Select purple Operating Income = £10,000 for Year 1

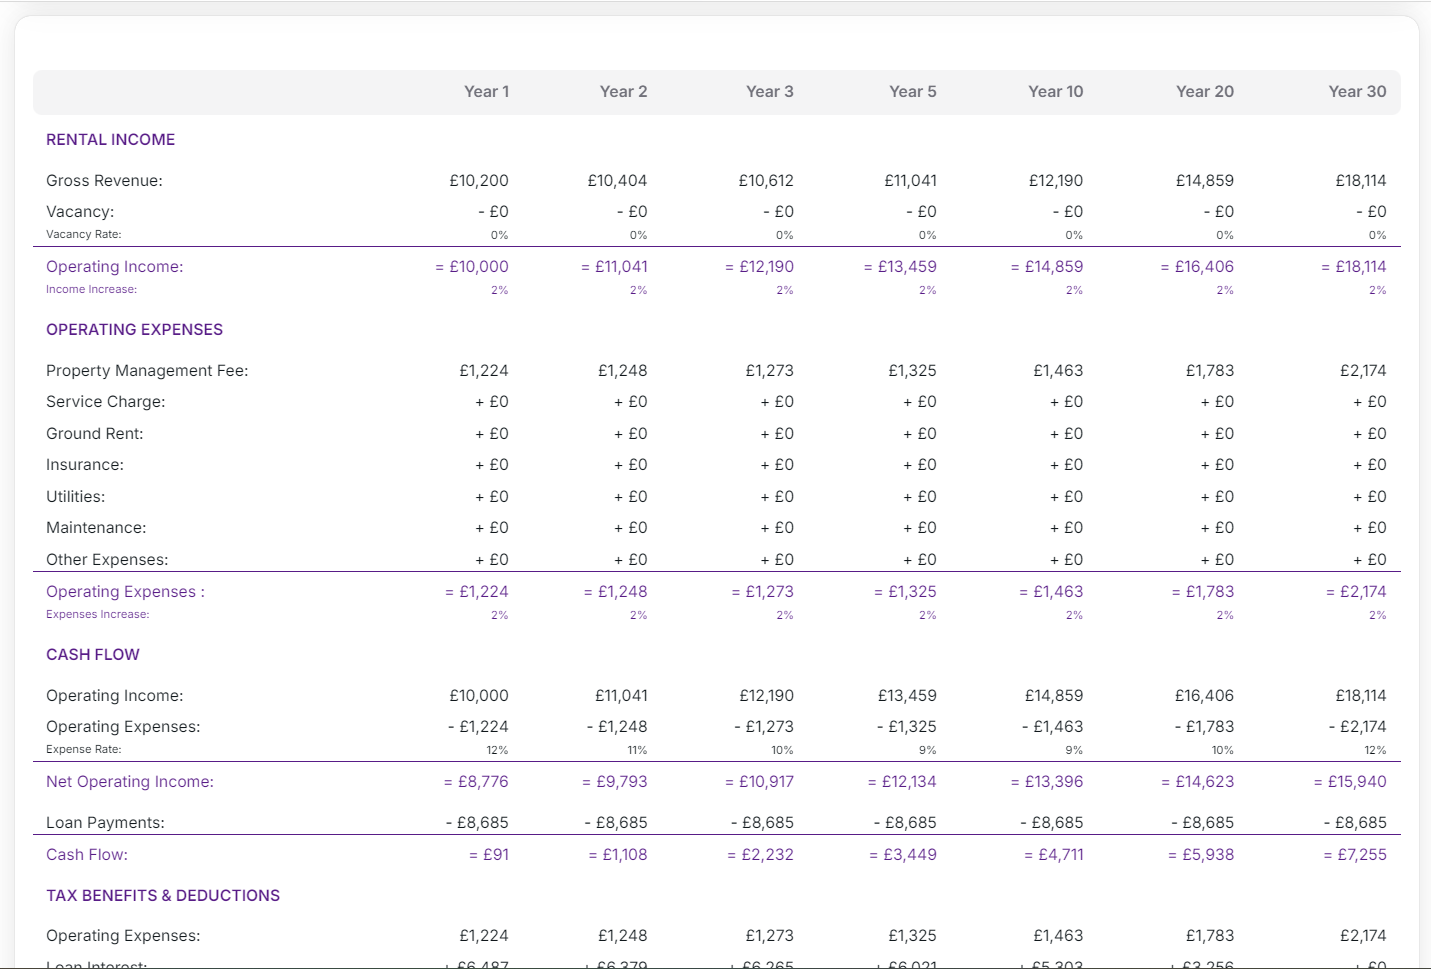click(472, 267)
